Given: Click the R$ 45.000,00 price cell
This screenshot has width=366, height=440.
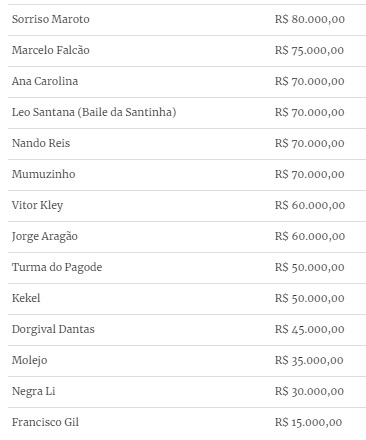Looking at the screenshot, I should coord(310,329).
